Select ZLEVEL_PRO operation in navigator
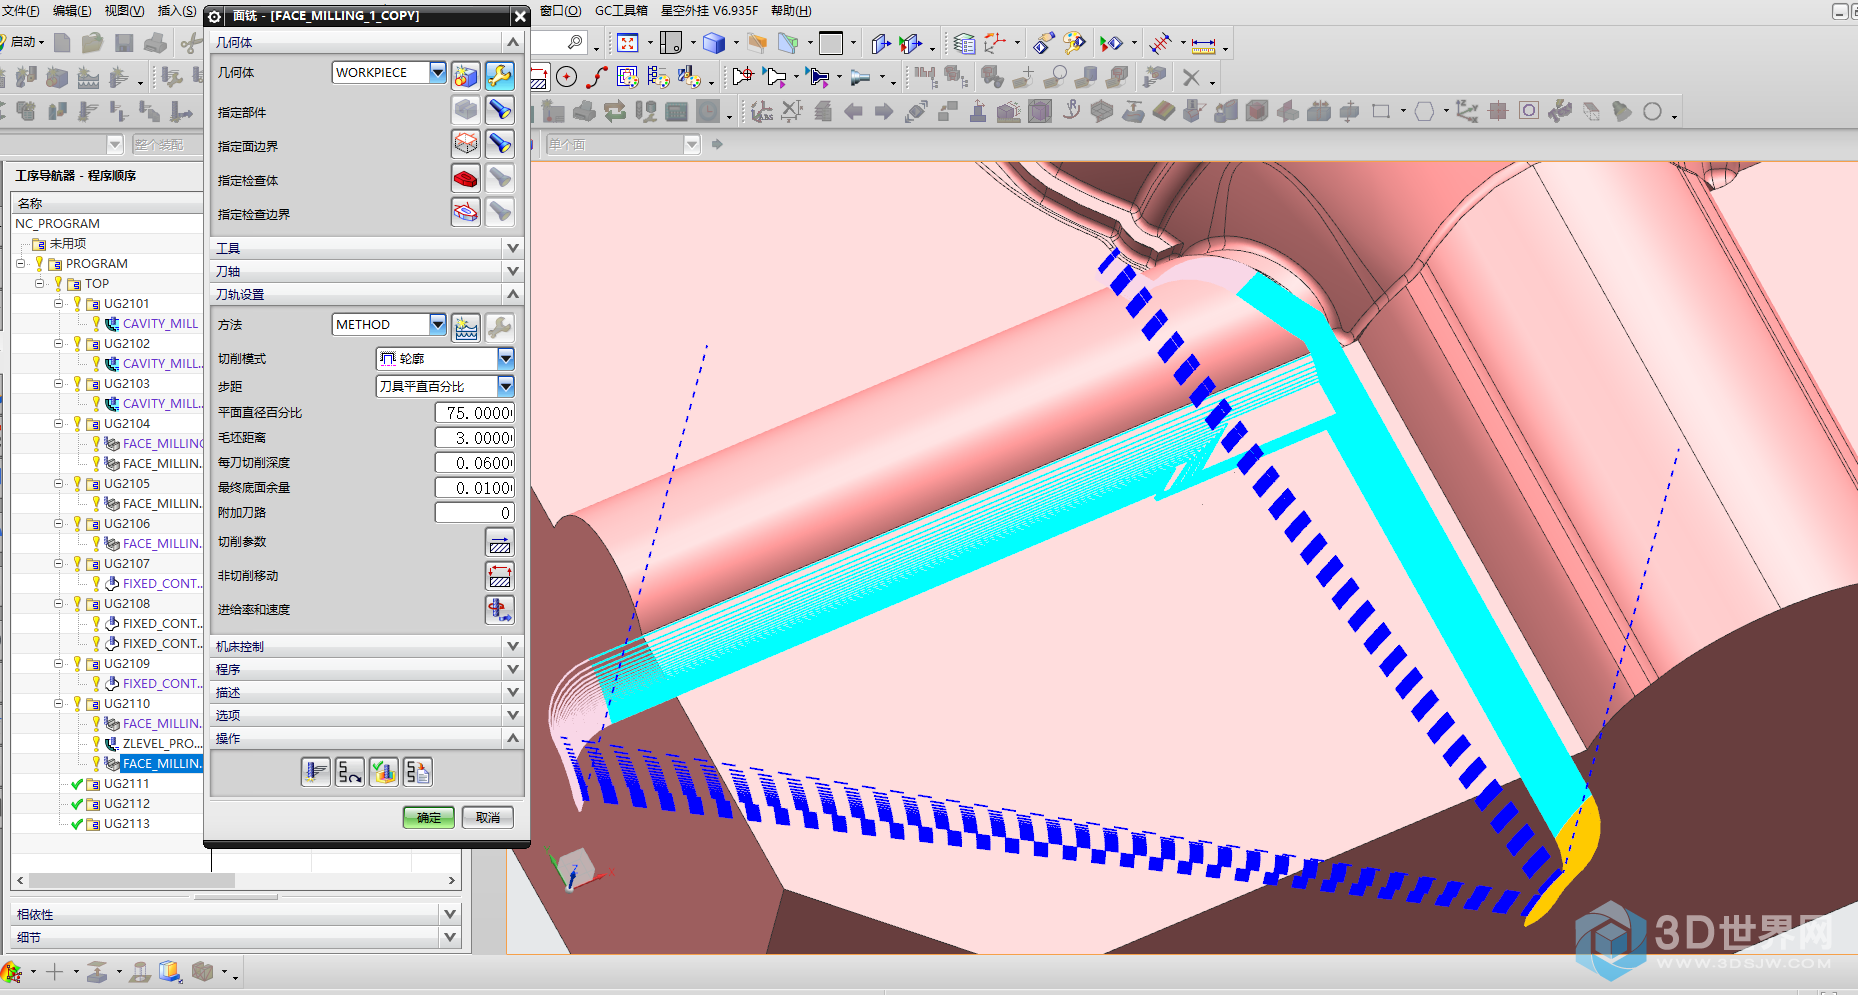The width and height of the screenshot is (1858, 995). pyautogui.click(x=161, y=743)
